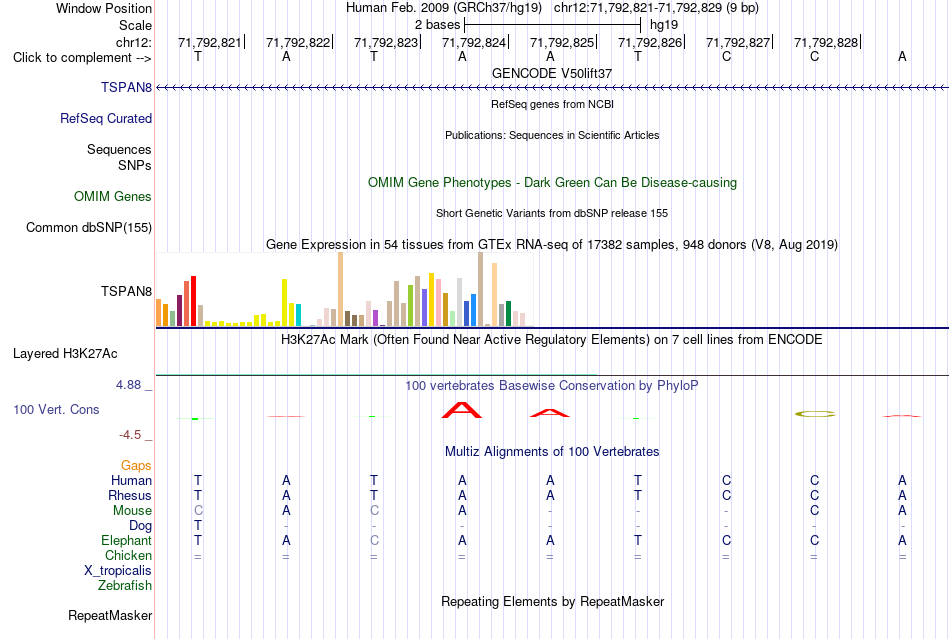This screenshot has width=950, height=639.
Task: Select the Human species label
Action: pos(131,480)
